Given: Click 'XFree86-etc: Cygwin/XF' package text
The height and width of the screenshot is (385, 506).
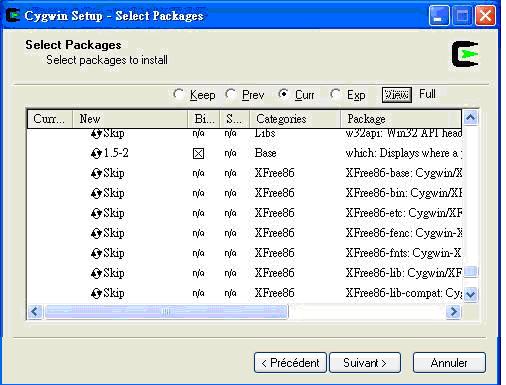Looking at the screenshot, I should [x=404, y=213].
